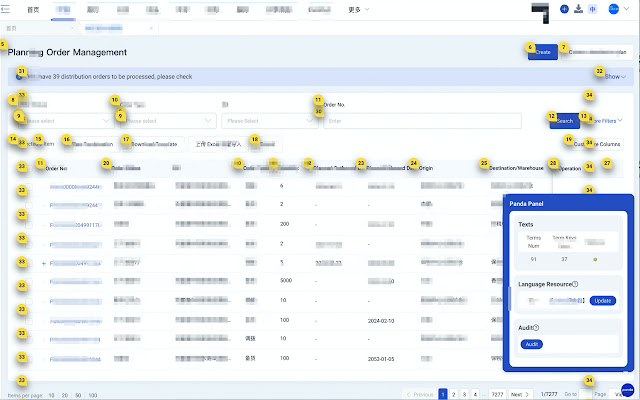Open the user avatar in the top bar
The height and width of the screenshot is (400, 640).
(x=613, y=9)
